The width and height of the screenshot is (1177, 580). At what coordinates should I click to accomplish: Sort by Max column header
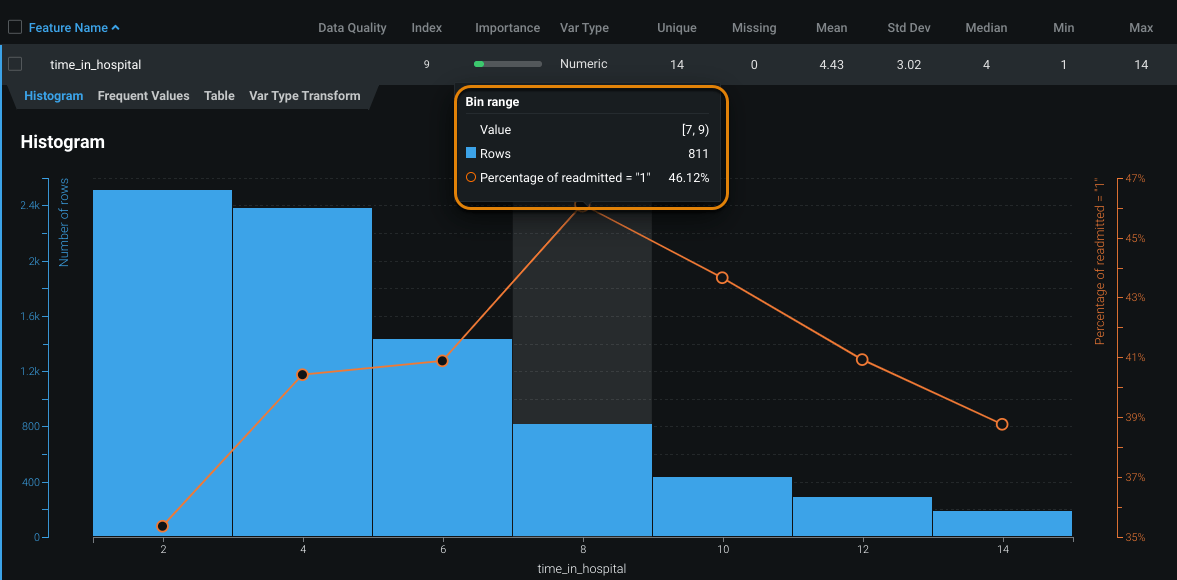point(1141,28)
